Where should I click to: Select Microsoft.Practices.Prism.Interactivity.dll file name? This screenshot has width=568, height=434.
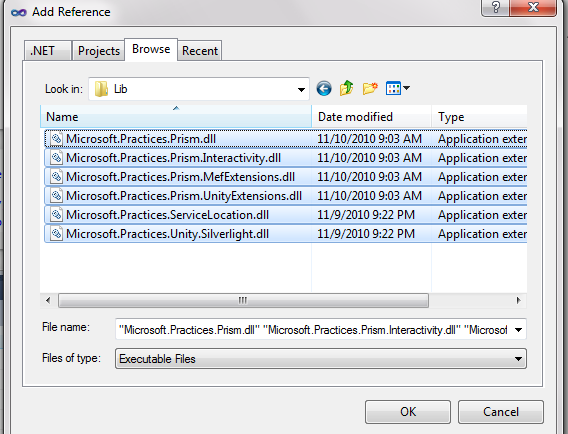click(173, 158)
